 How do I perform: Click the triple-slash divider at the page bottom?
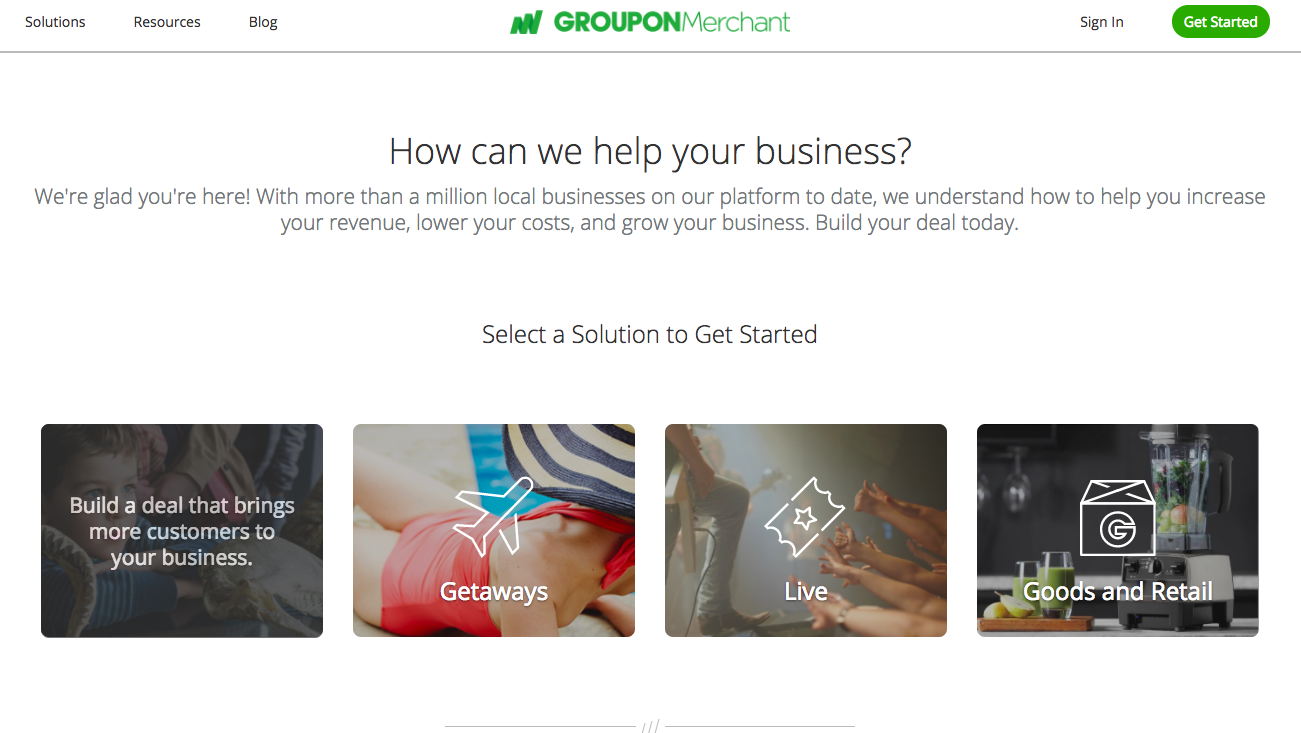(x=650, y=726)
